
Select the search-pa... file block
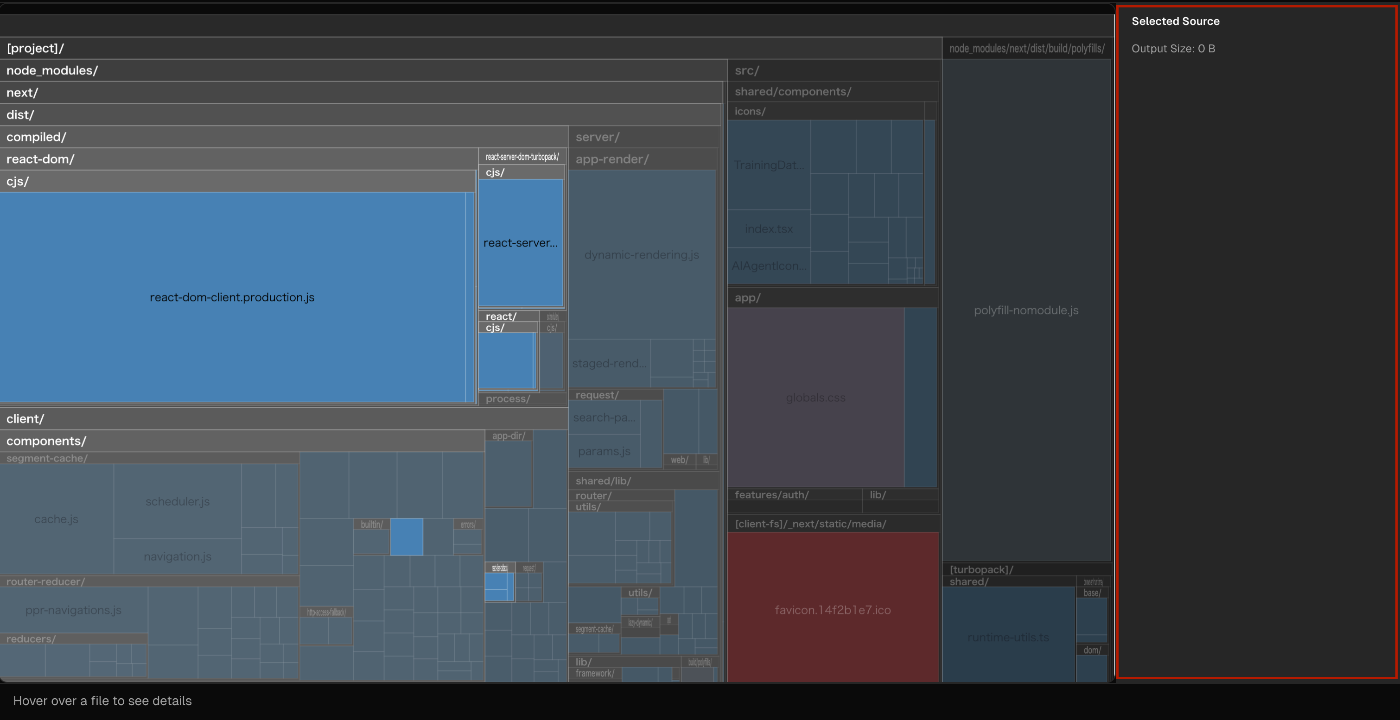point(605,417)
